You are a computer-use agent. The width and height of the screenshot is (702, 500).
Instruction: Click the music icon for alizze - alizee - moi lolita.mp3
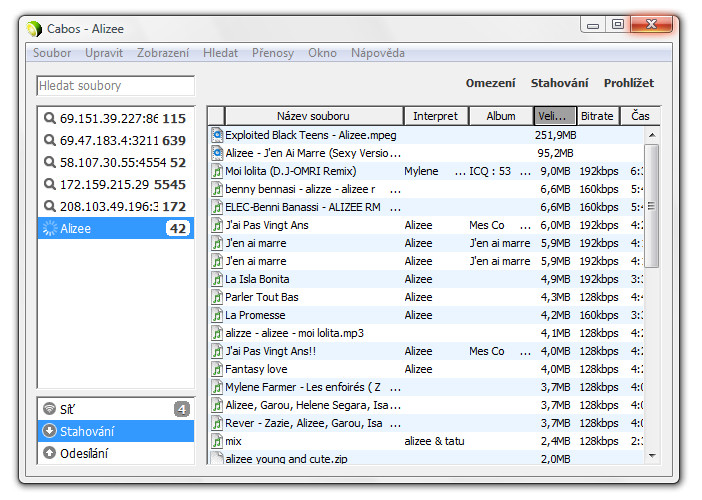(217, 333)
